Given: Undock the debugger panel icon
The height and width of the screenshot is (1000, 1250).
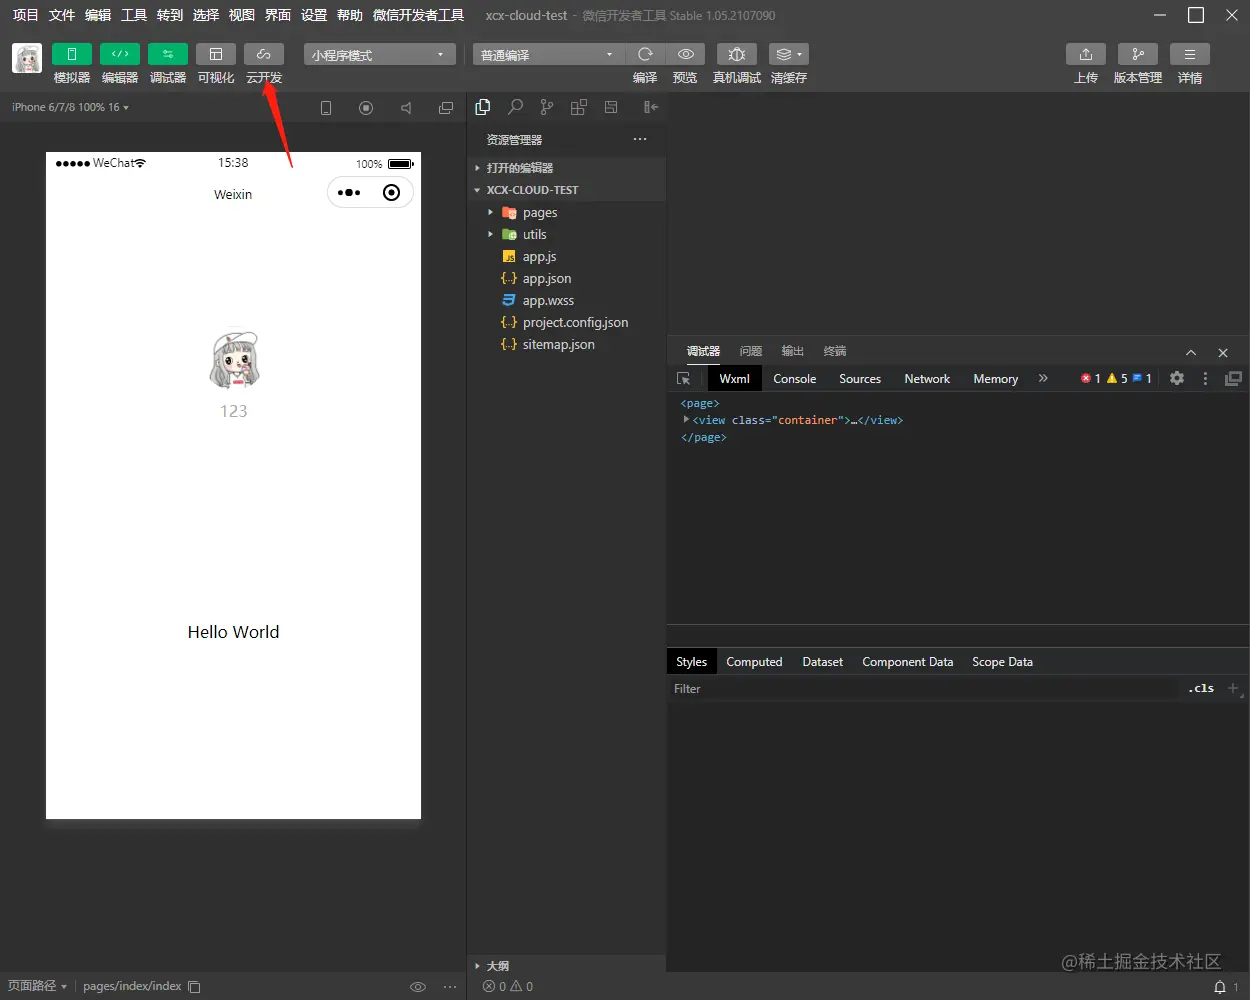Looking at the screenshot, I should click(x=1233, y=378).
